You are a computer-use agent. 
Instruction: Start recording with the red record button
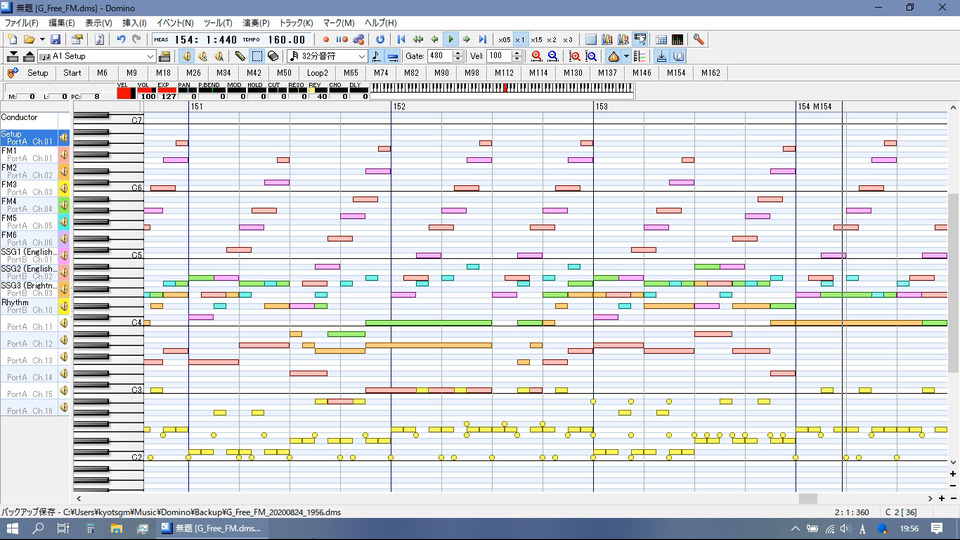[x=326, y=39]
